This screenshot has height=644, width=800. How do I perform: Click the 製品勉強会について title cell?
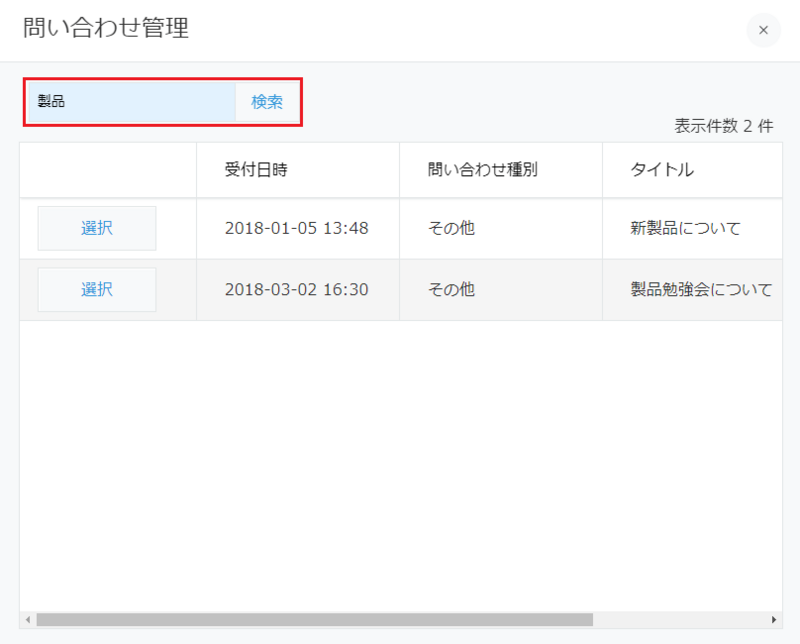click(x=700, y=289)
